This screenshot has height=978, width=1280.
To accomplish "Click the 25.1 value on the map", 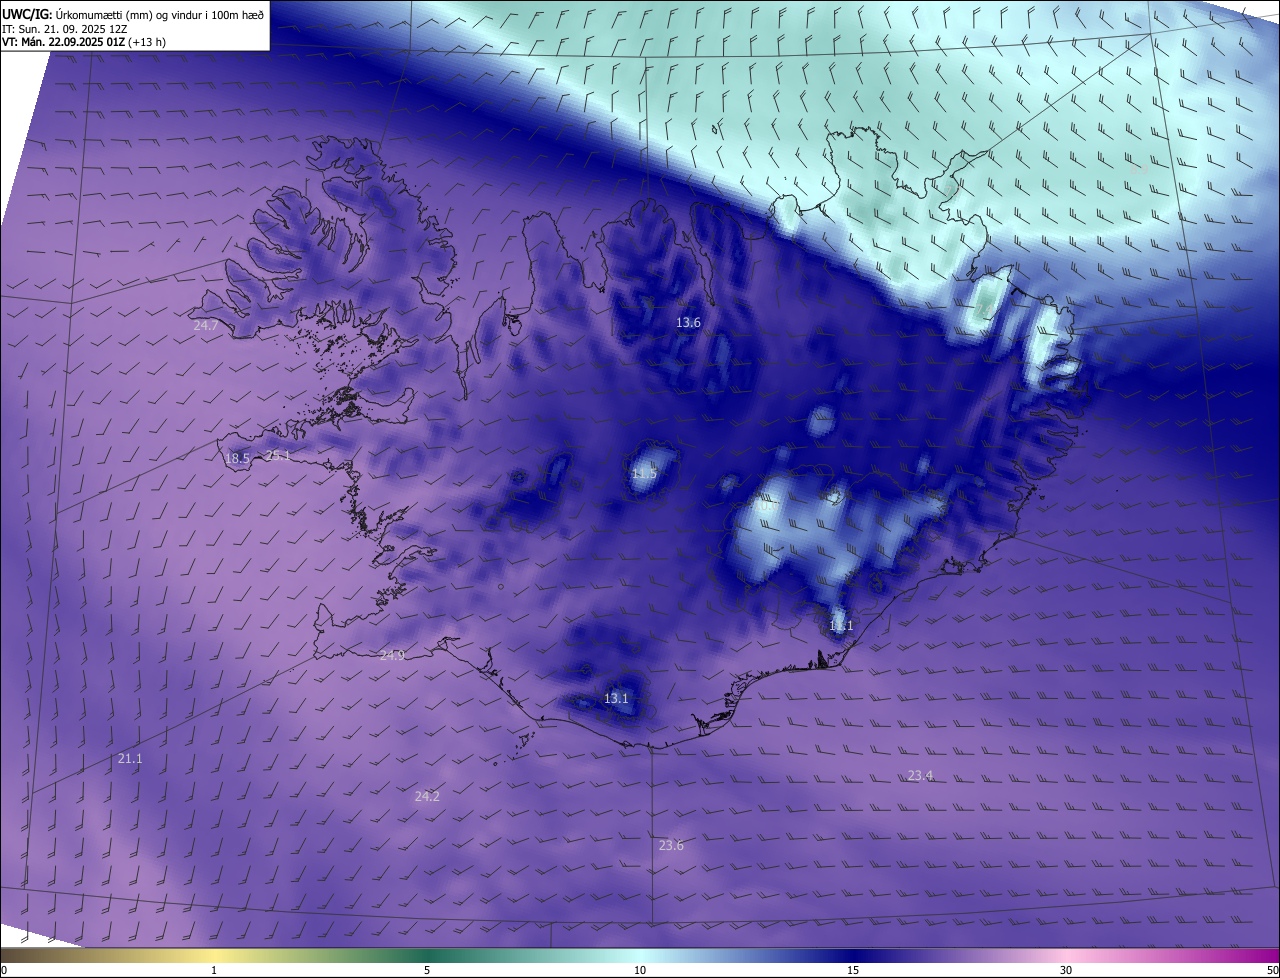I will click(x=277, y=456).
